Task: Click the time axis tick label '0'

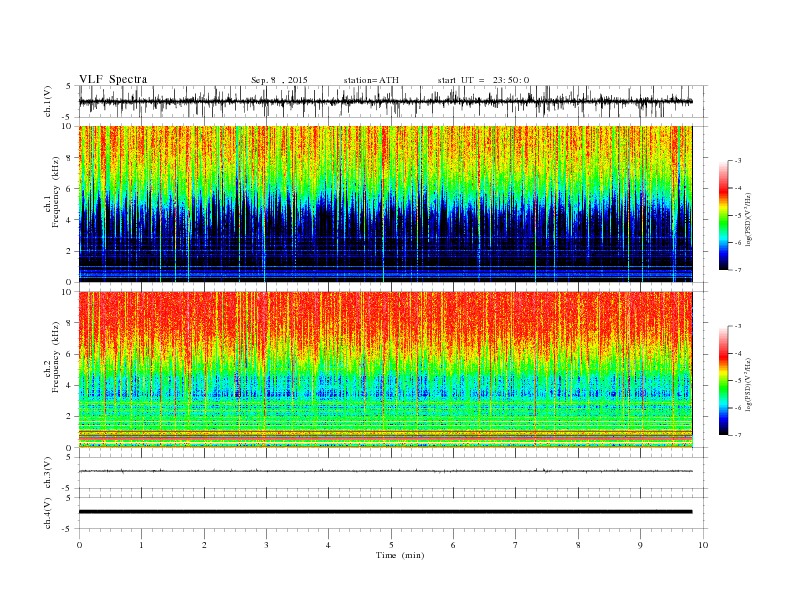Action: (79, 545)
